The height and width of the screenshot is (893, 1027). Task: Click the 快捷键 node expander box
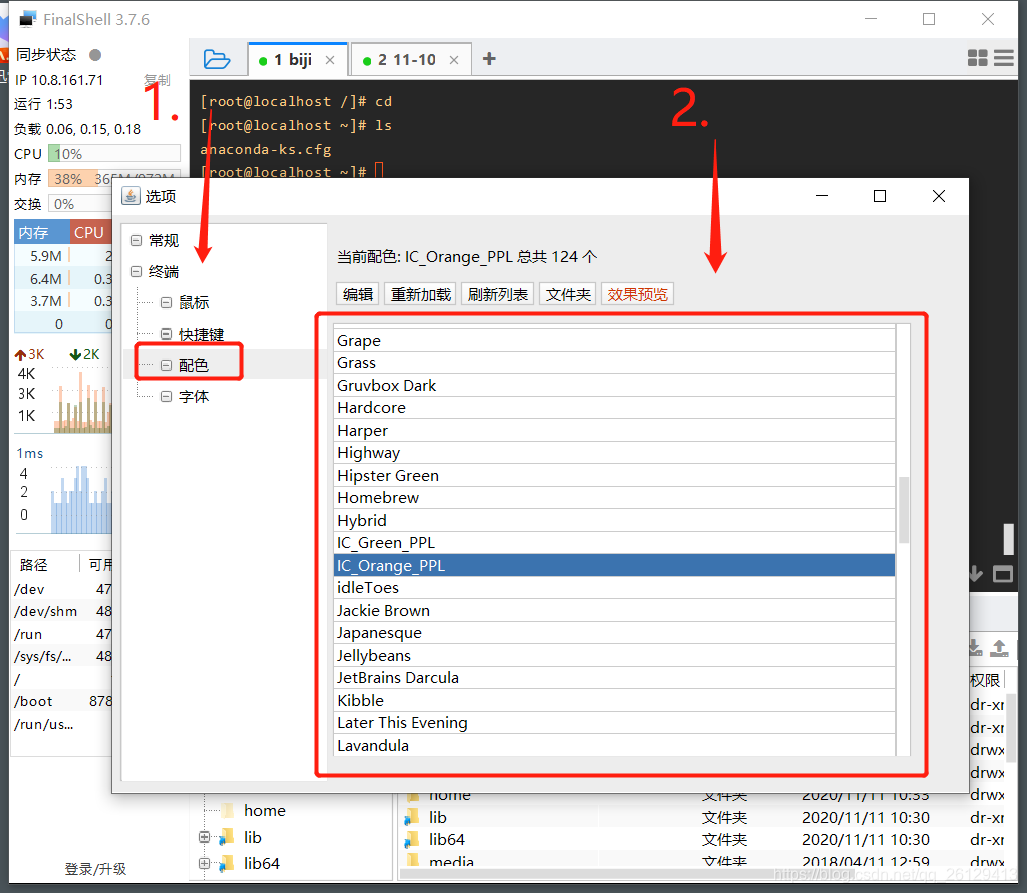pos(166,334)
